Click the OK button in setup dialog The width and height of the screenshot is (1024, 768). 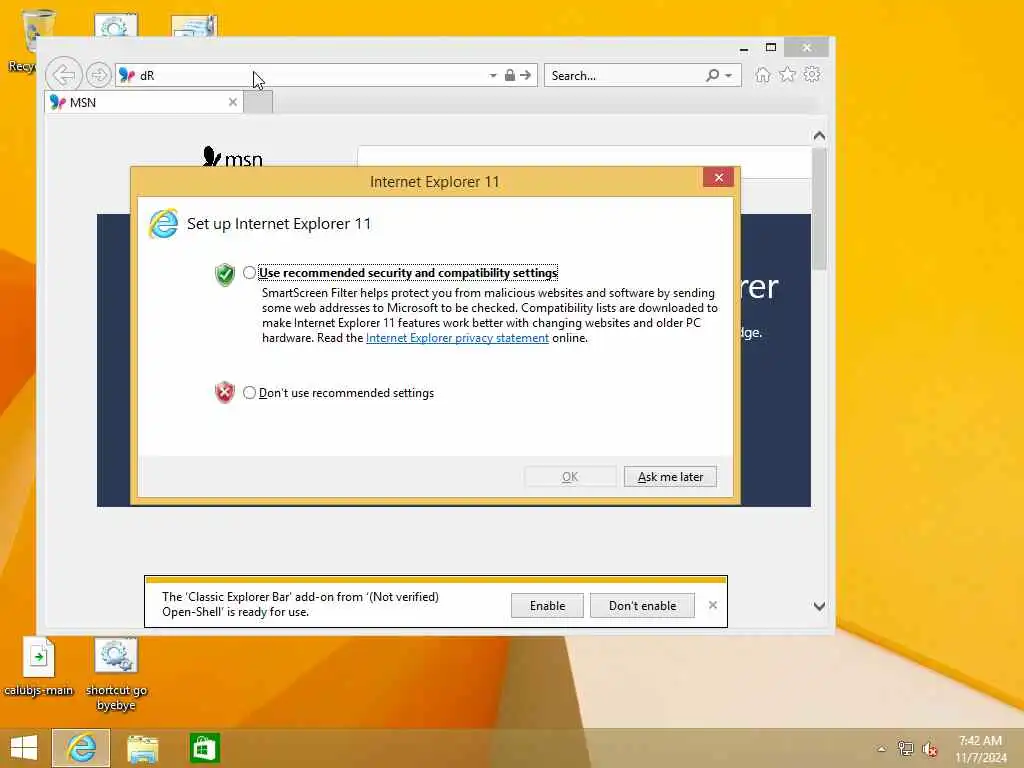pyautogui.click(x=570, y=477)
